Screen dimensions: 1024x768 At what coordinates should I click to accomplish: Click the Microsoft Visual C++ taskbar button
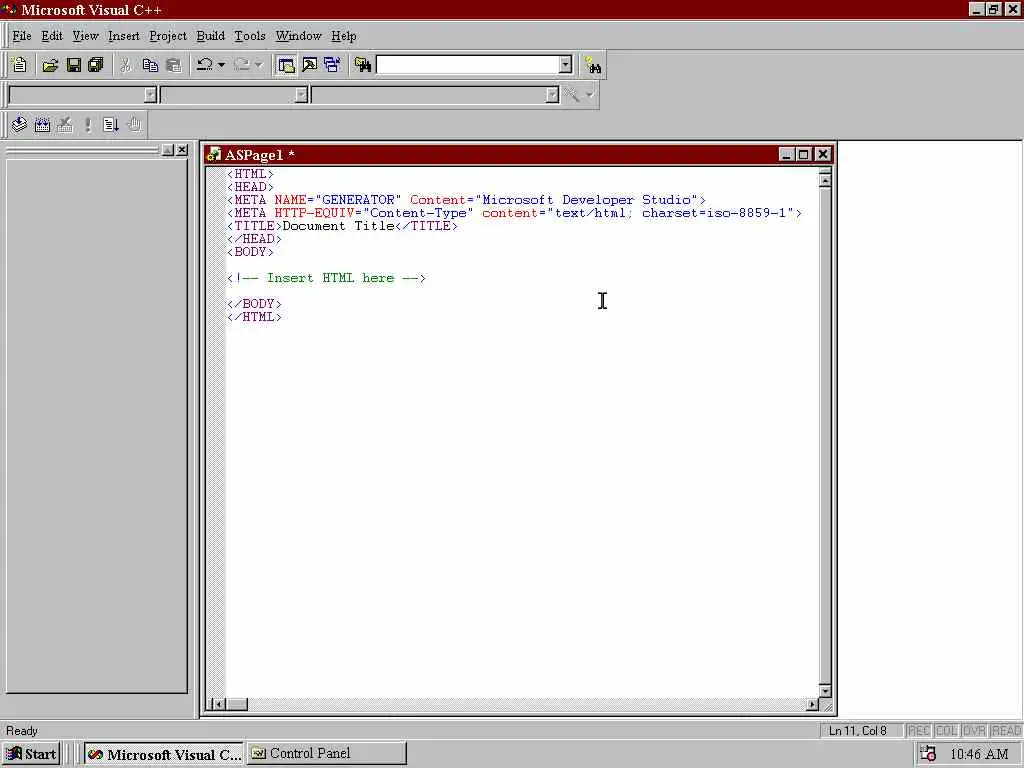coord(164,754)
